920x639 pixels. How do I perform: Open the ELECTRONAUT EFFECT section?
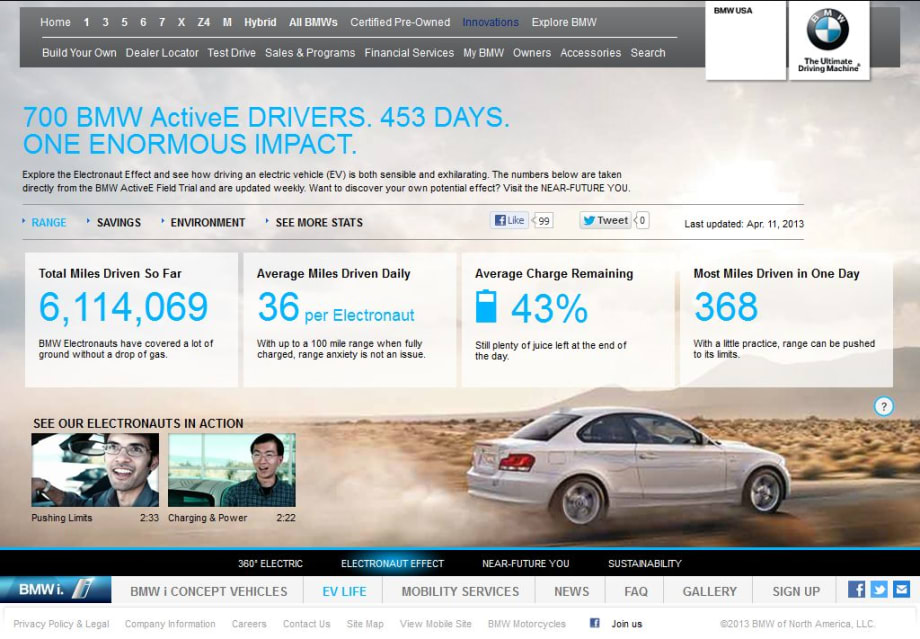point(393,563)
